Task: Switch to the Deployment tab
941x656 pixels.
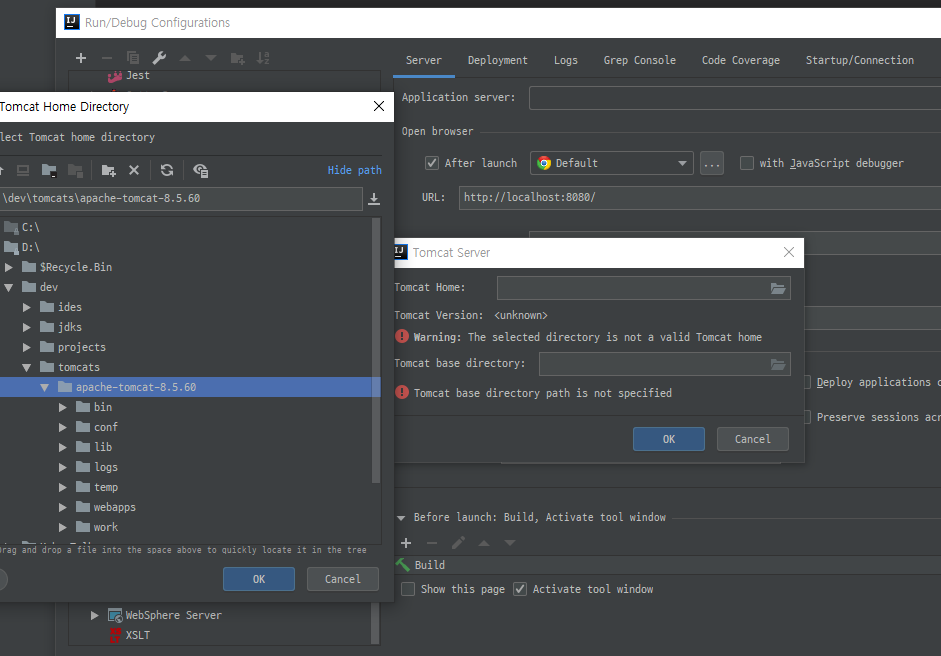Action: click(498, 60)
